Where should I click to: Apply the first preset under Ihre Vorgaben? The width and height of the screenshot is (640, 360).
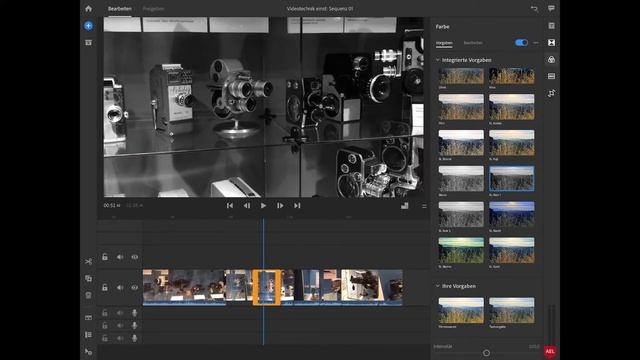(461, 310)
